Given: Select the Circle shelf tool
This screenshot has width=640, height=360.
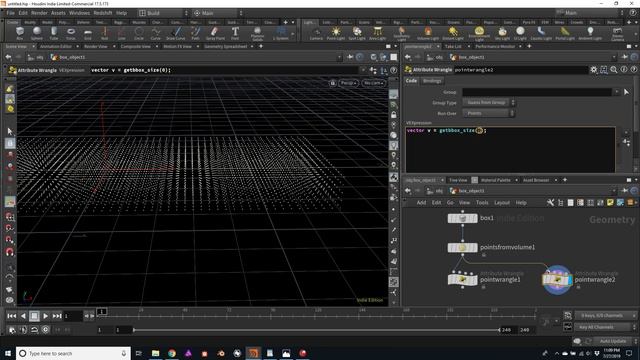Looking at the screenshot, I should point(139,33).
